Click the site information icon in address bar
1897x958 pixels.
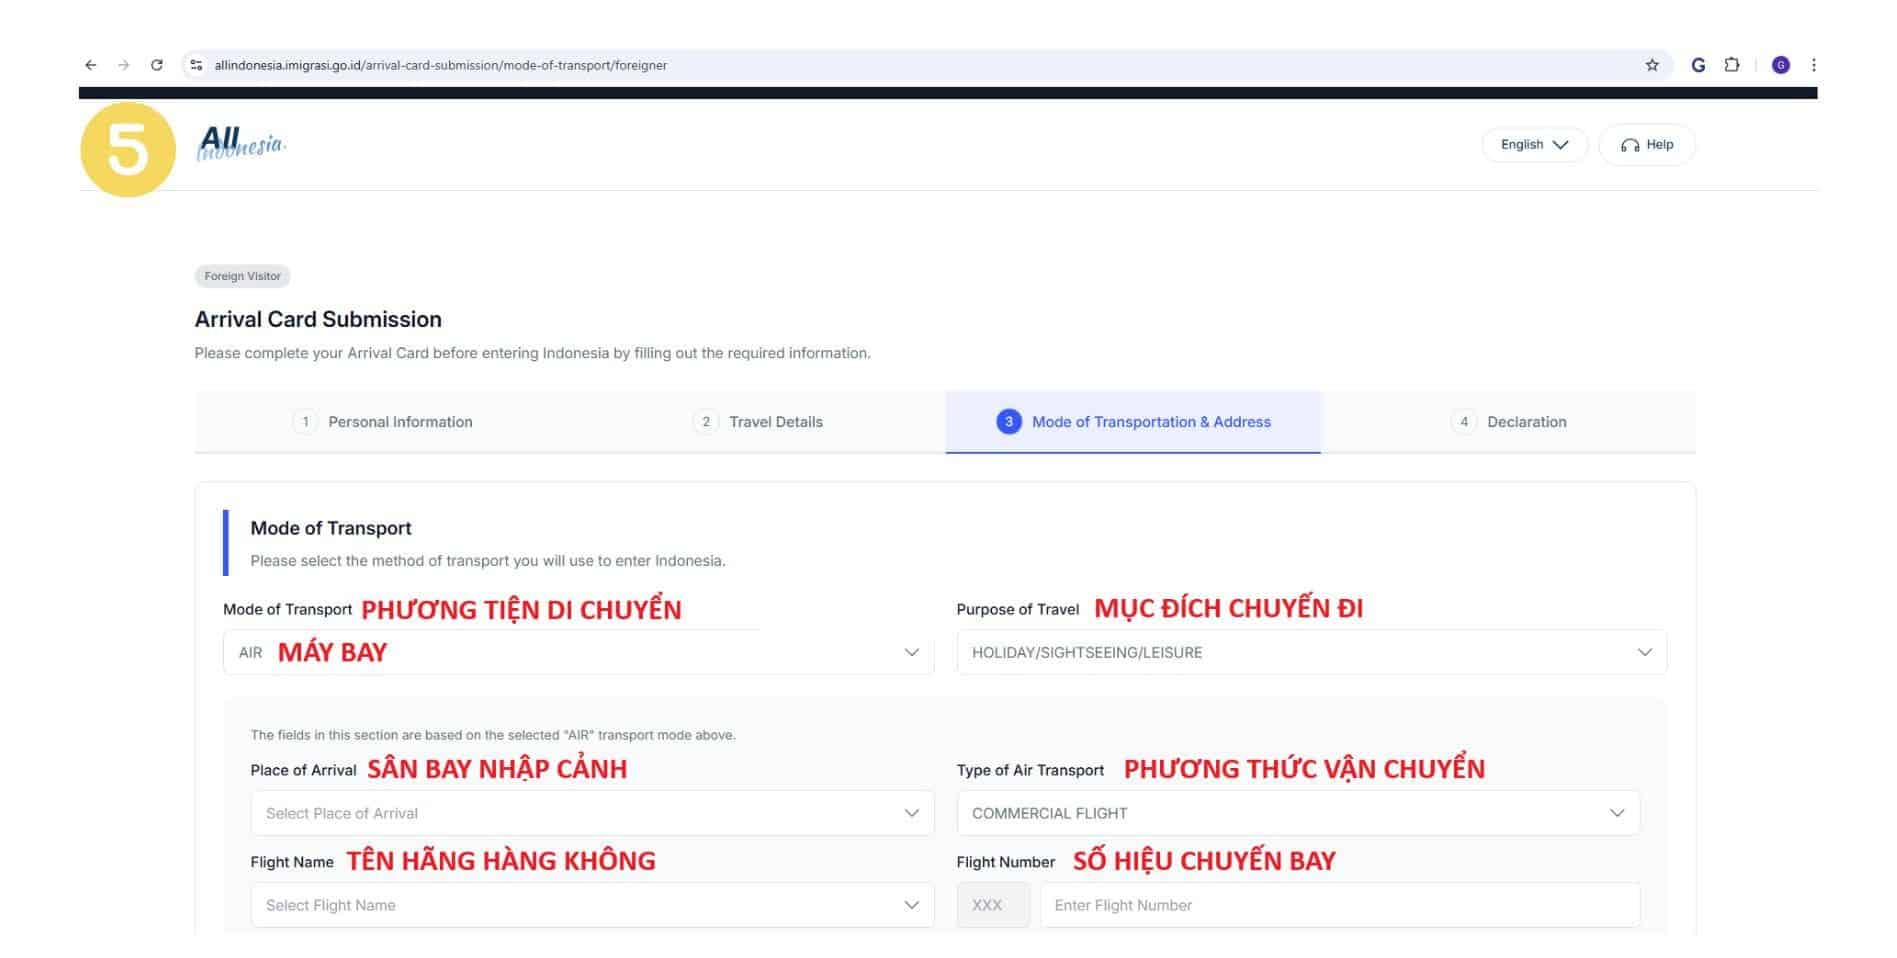(197, 65)
